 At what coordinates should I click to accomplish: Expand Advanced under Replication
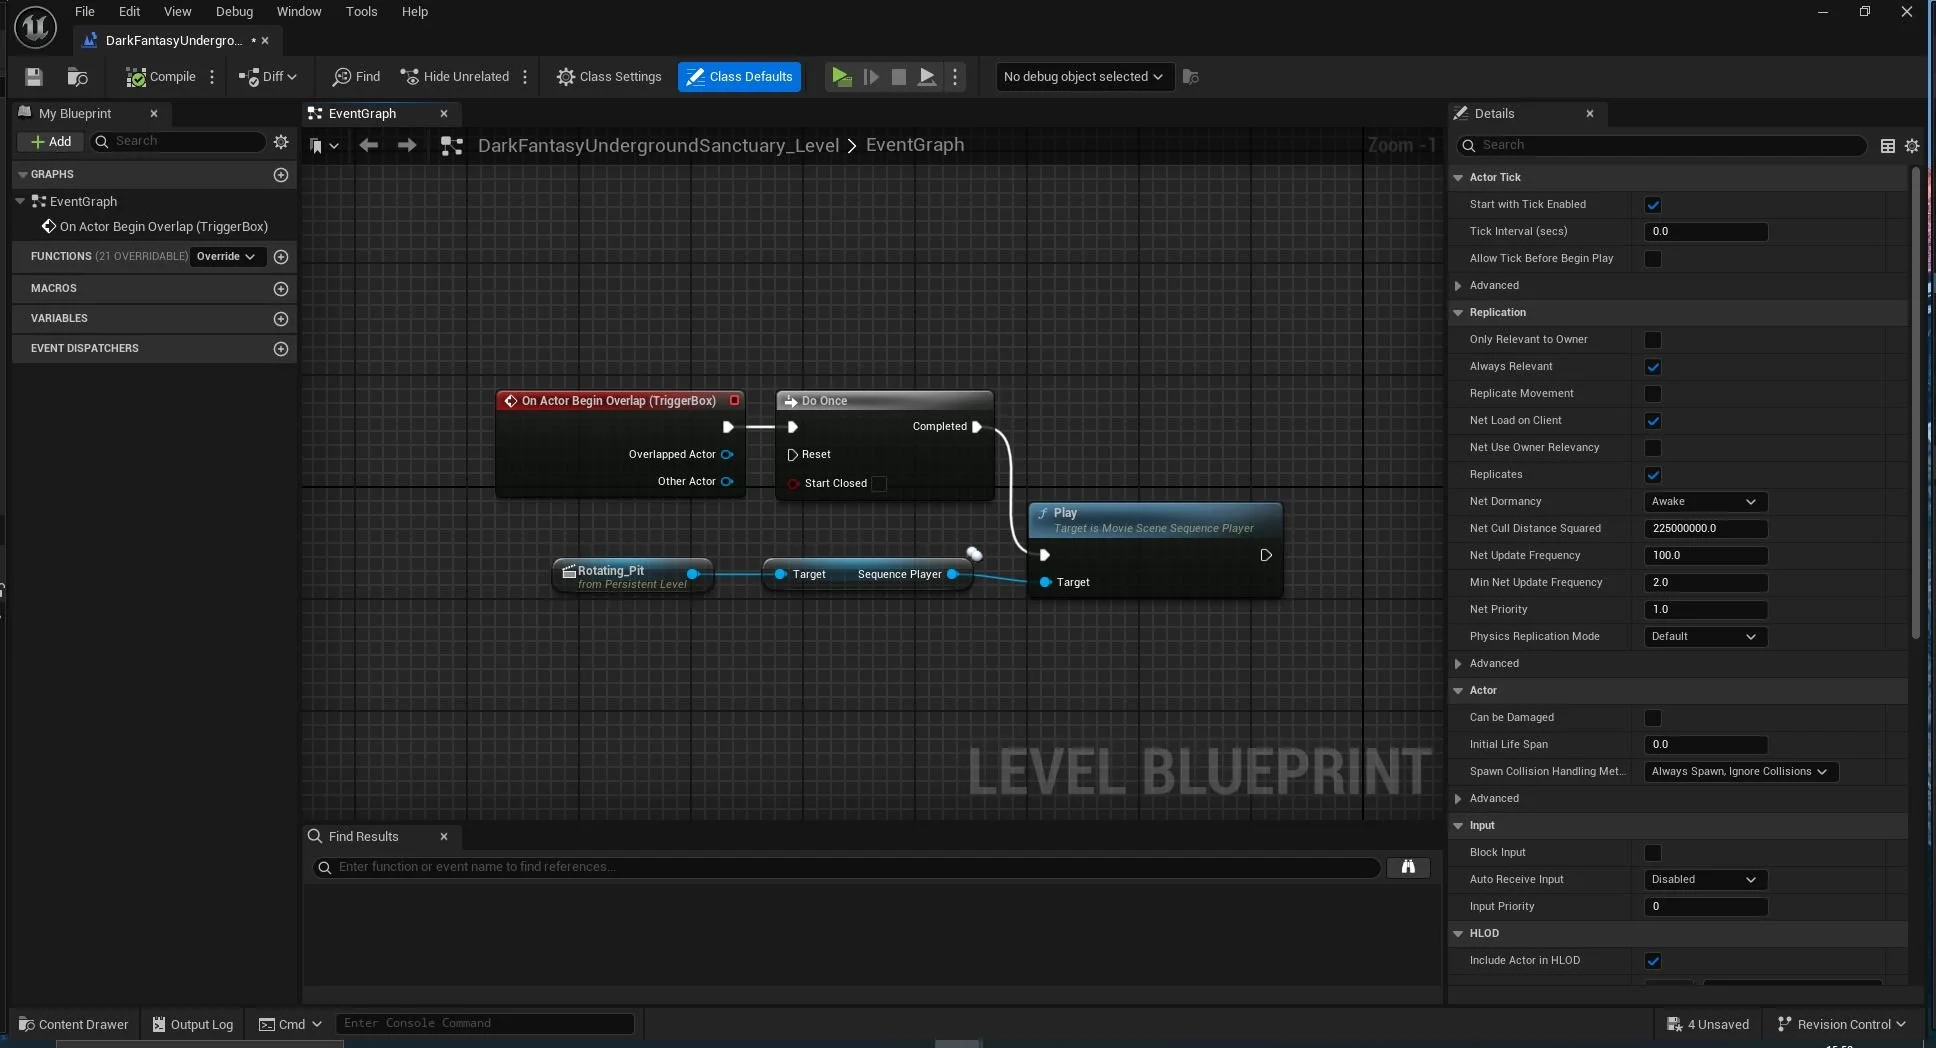click(1491, 663)
